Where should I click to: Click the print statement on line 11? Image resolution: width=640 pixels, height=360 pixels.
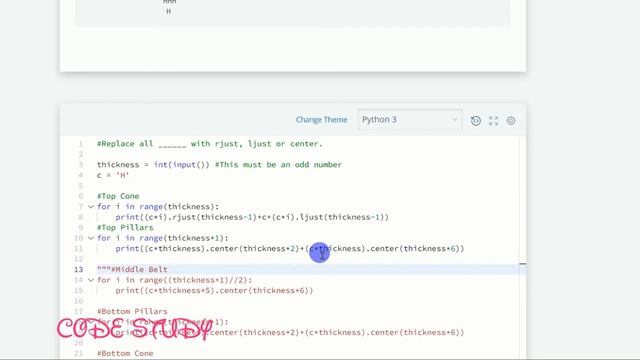click(x=290, y=249)
